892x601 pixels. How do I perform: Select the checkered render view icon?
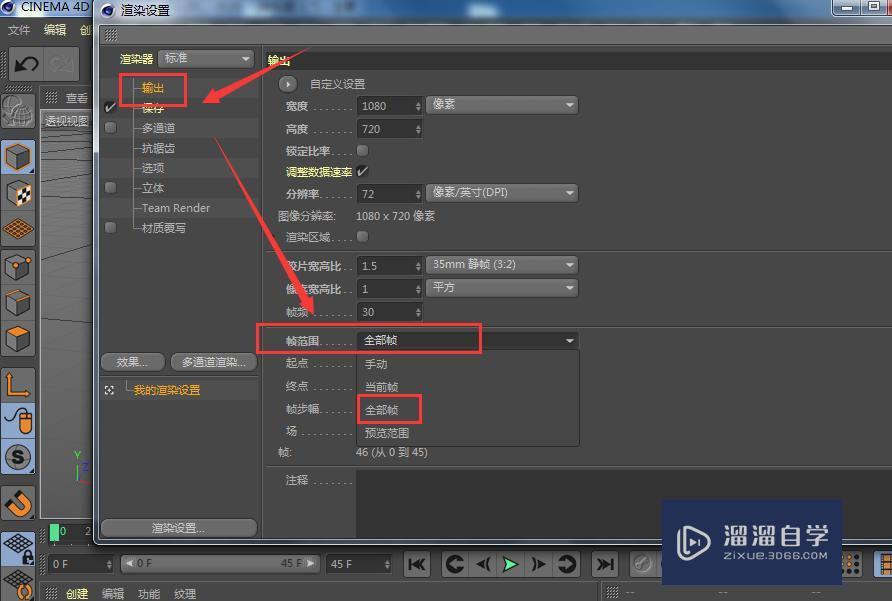[17, 193]
